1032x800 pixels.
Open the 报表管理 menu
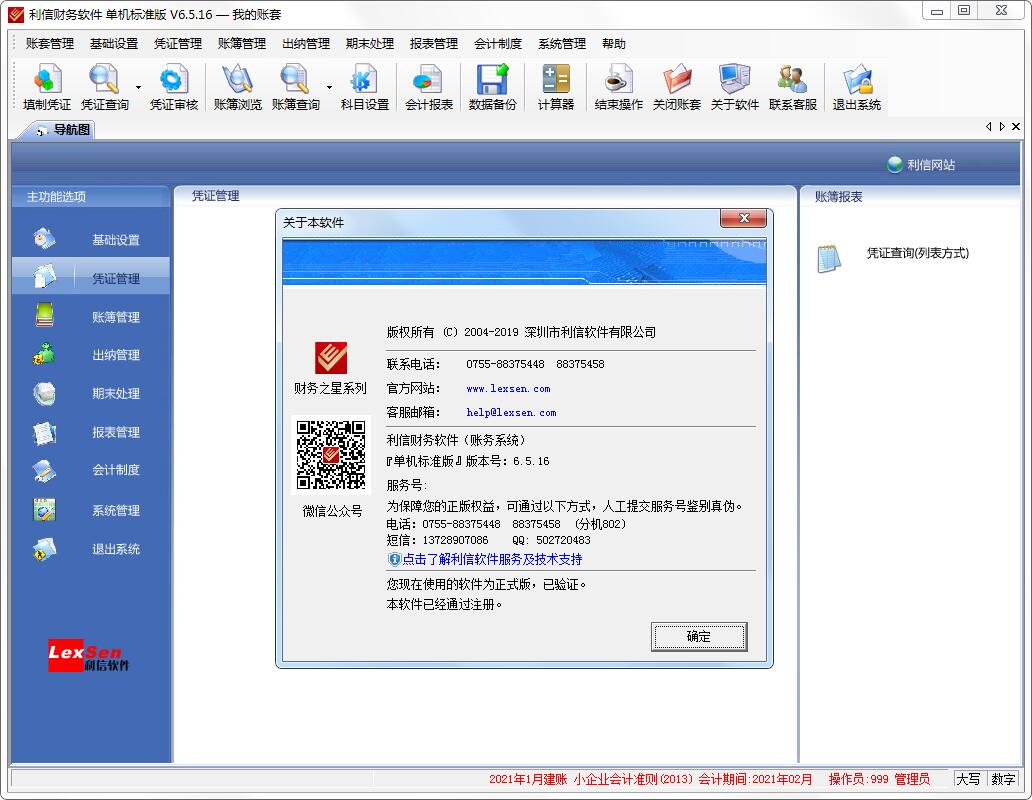pyautogui.click(x=434, y=43)
